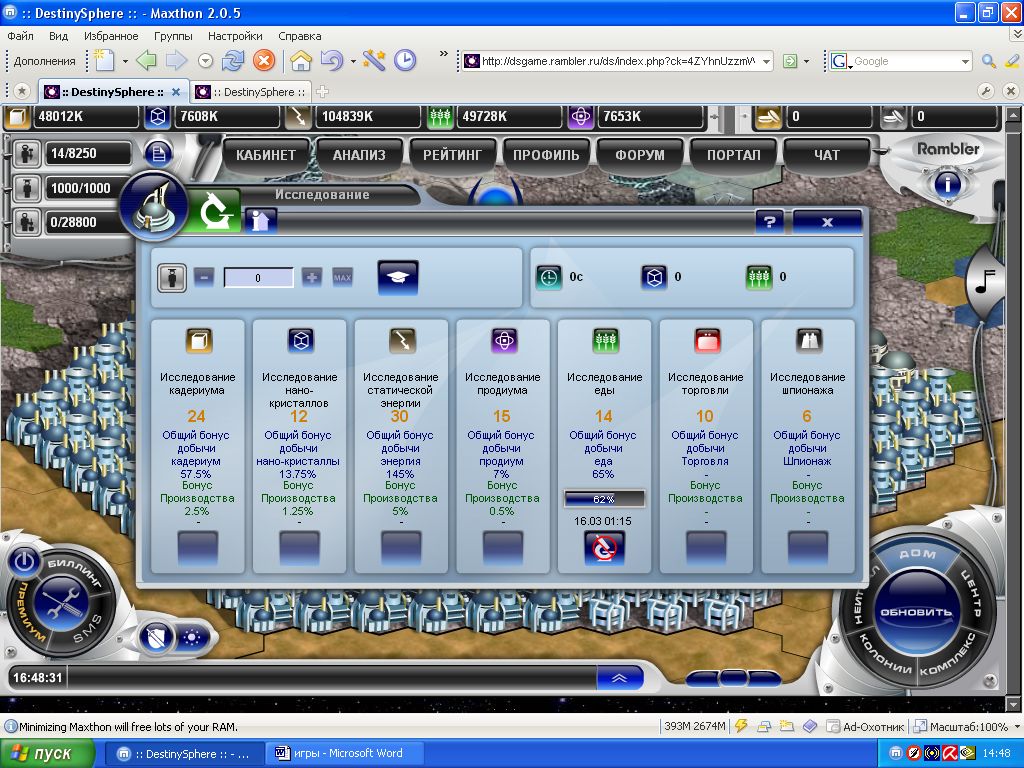Cancel the food research in progress
Image resolution: width=1024 pixels, height=768 pixels.
click(x=604, y=548)
